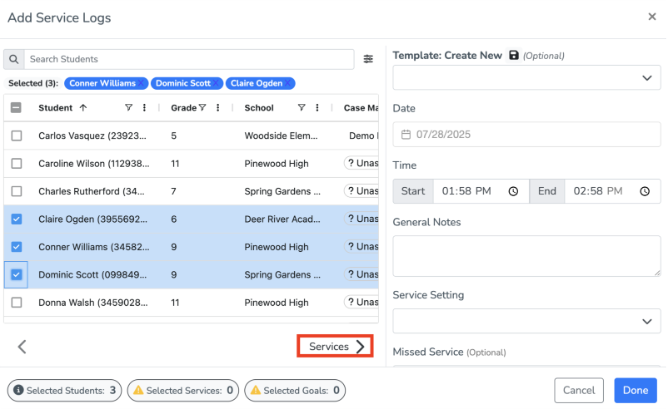Screen dimensions: 667x409
Task: Click Unassigned badge in Donna Walsh row
Action: (361, 303)
